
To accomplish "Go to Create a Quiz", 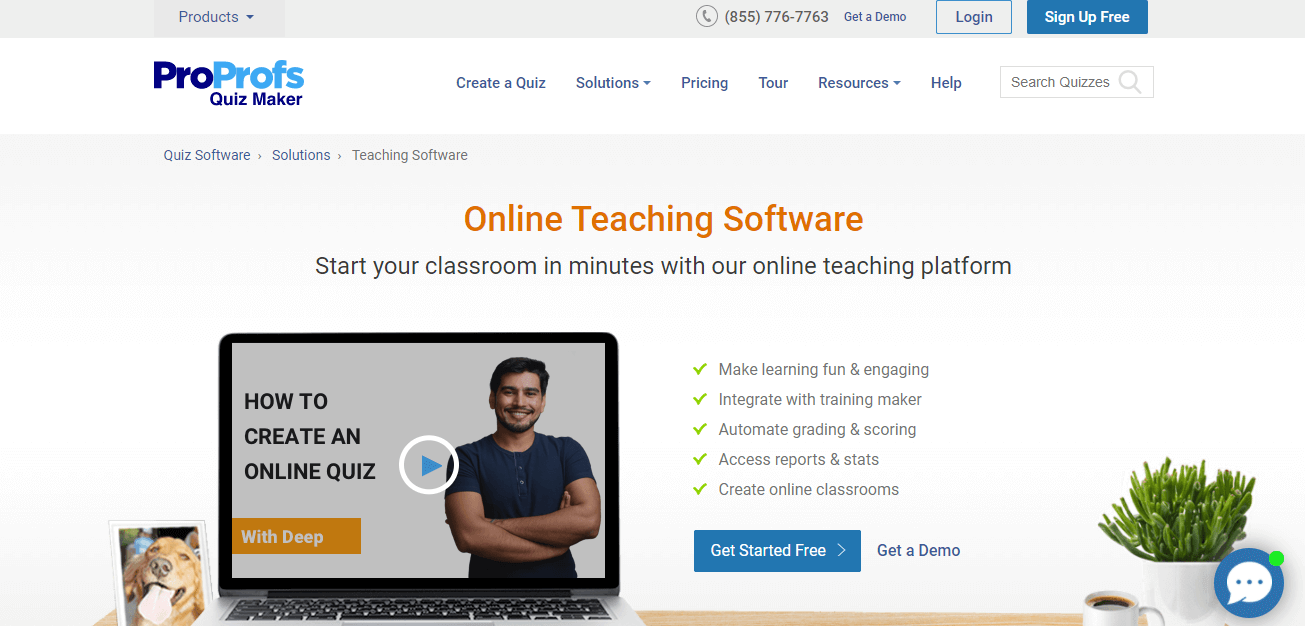I will 501,83.
